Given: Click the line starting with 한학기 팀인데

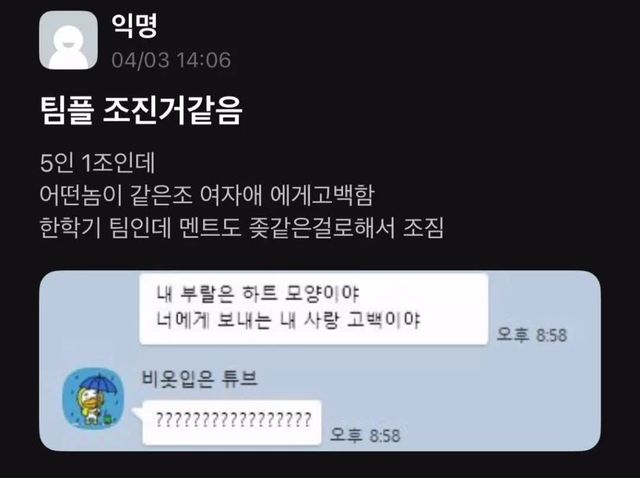Looking at the screenshot, I should [x=242, y=228].
